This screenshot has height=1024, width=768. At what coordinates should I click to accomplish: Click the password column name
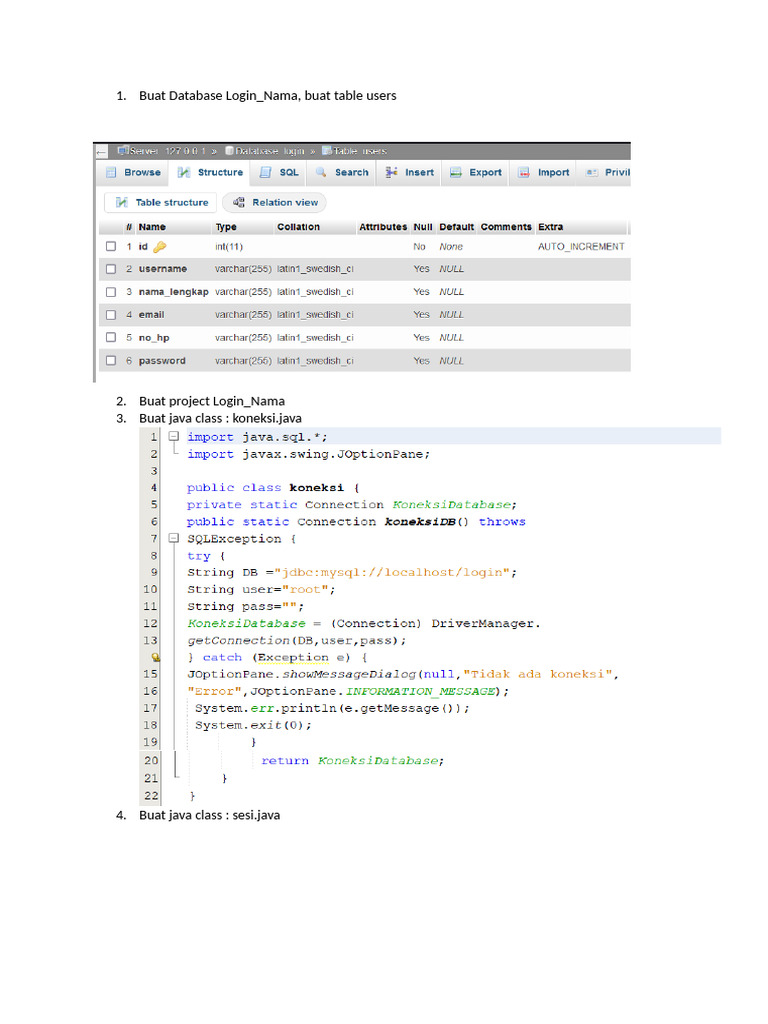[162, 360]
